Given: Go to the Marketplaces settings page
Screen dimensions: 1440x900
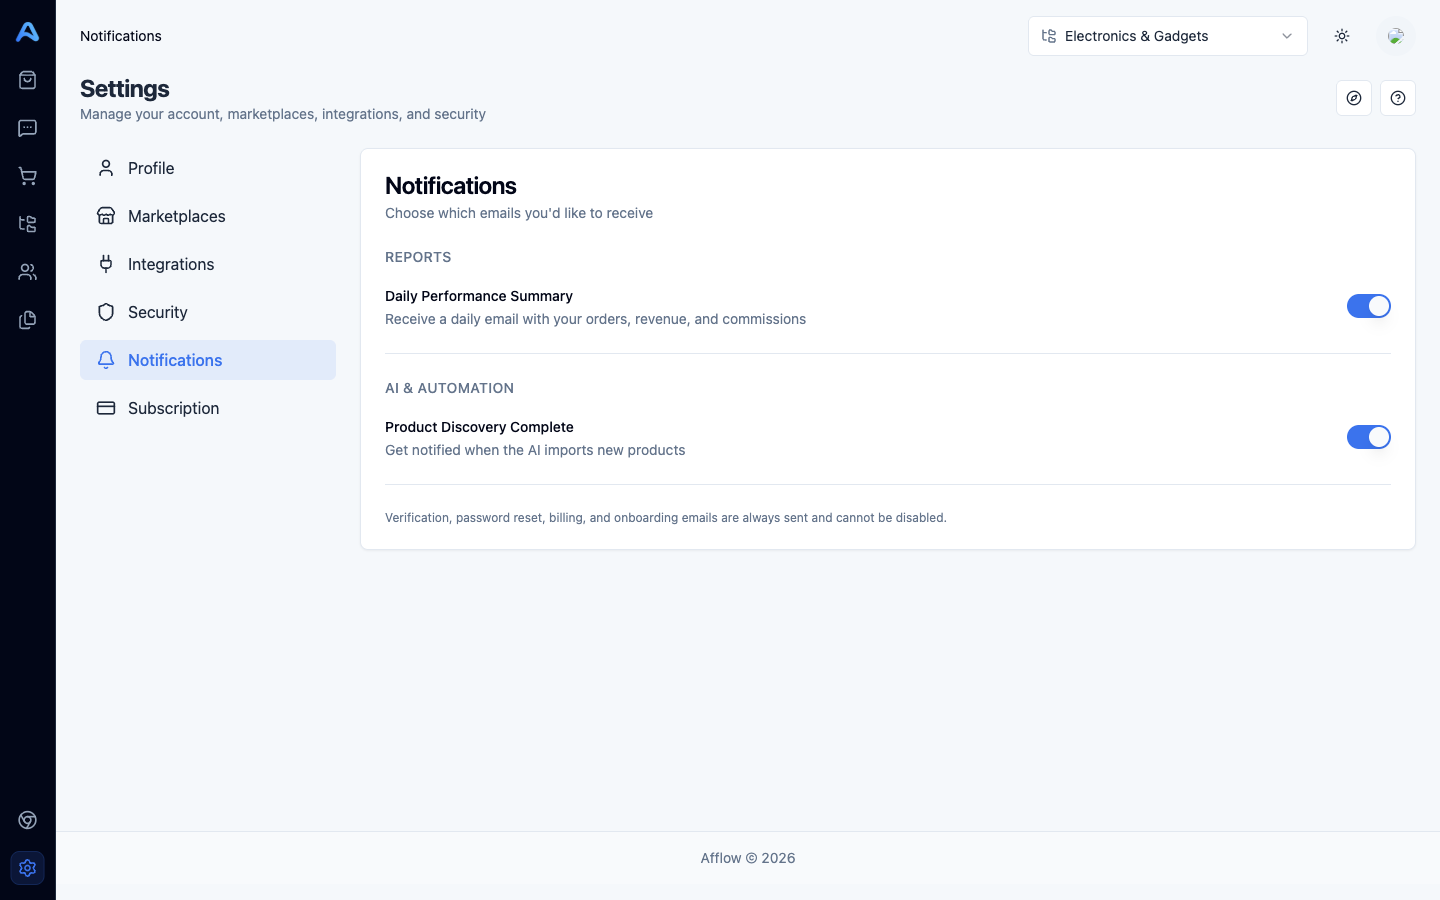Looking at the screenshot, I should pos(176,216).
